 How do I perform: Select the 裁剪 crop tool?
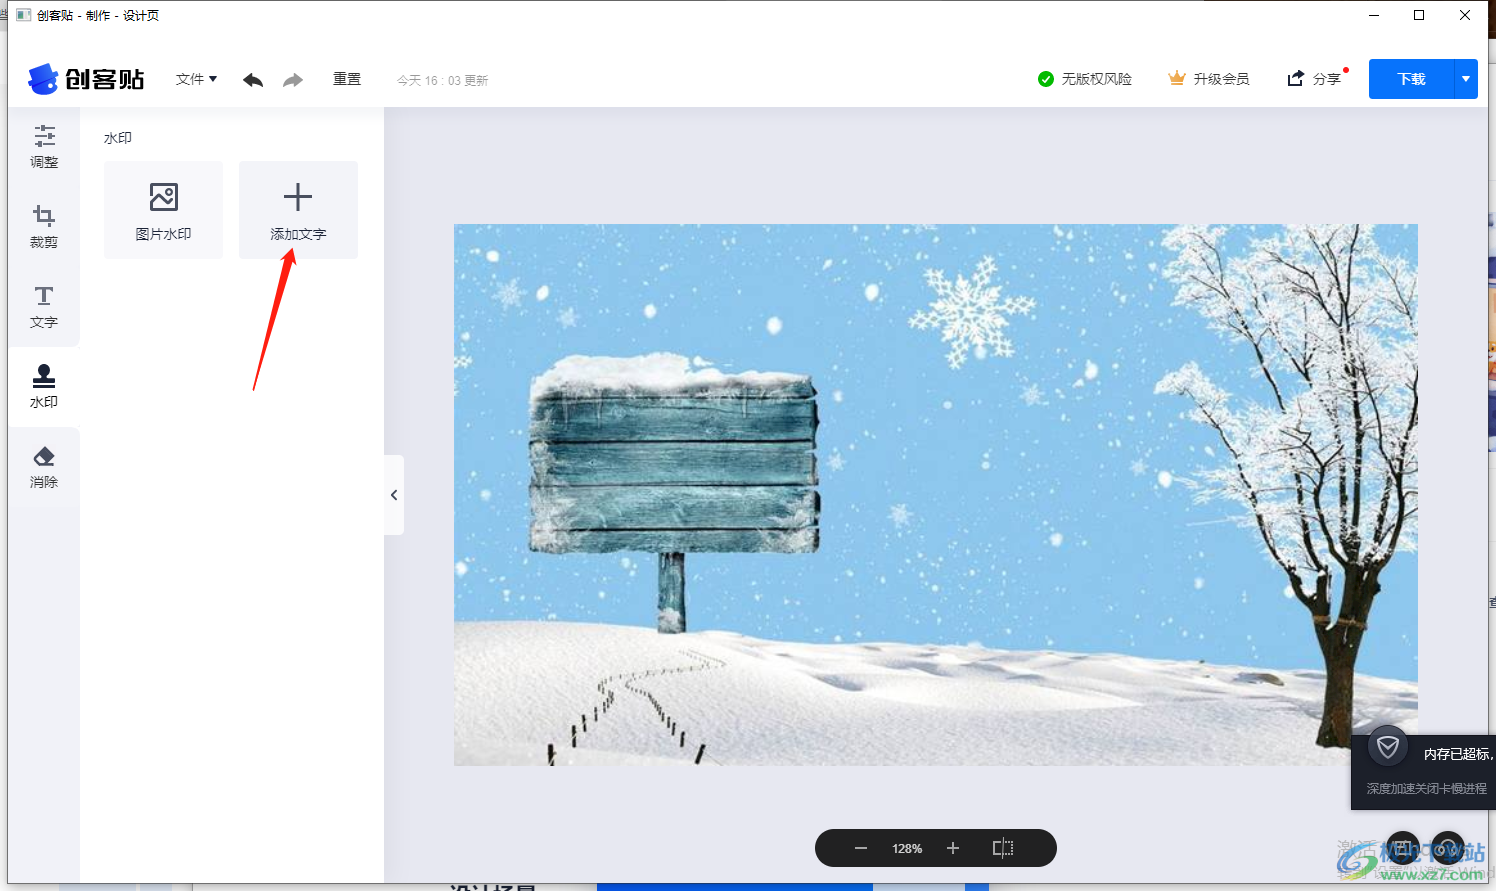[x=44, y=227]
